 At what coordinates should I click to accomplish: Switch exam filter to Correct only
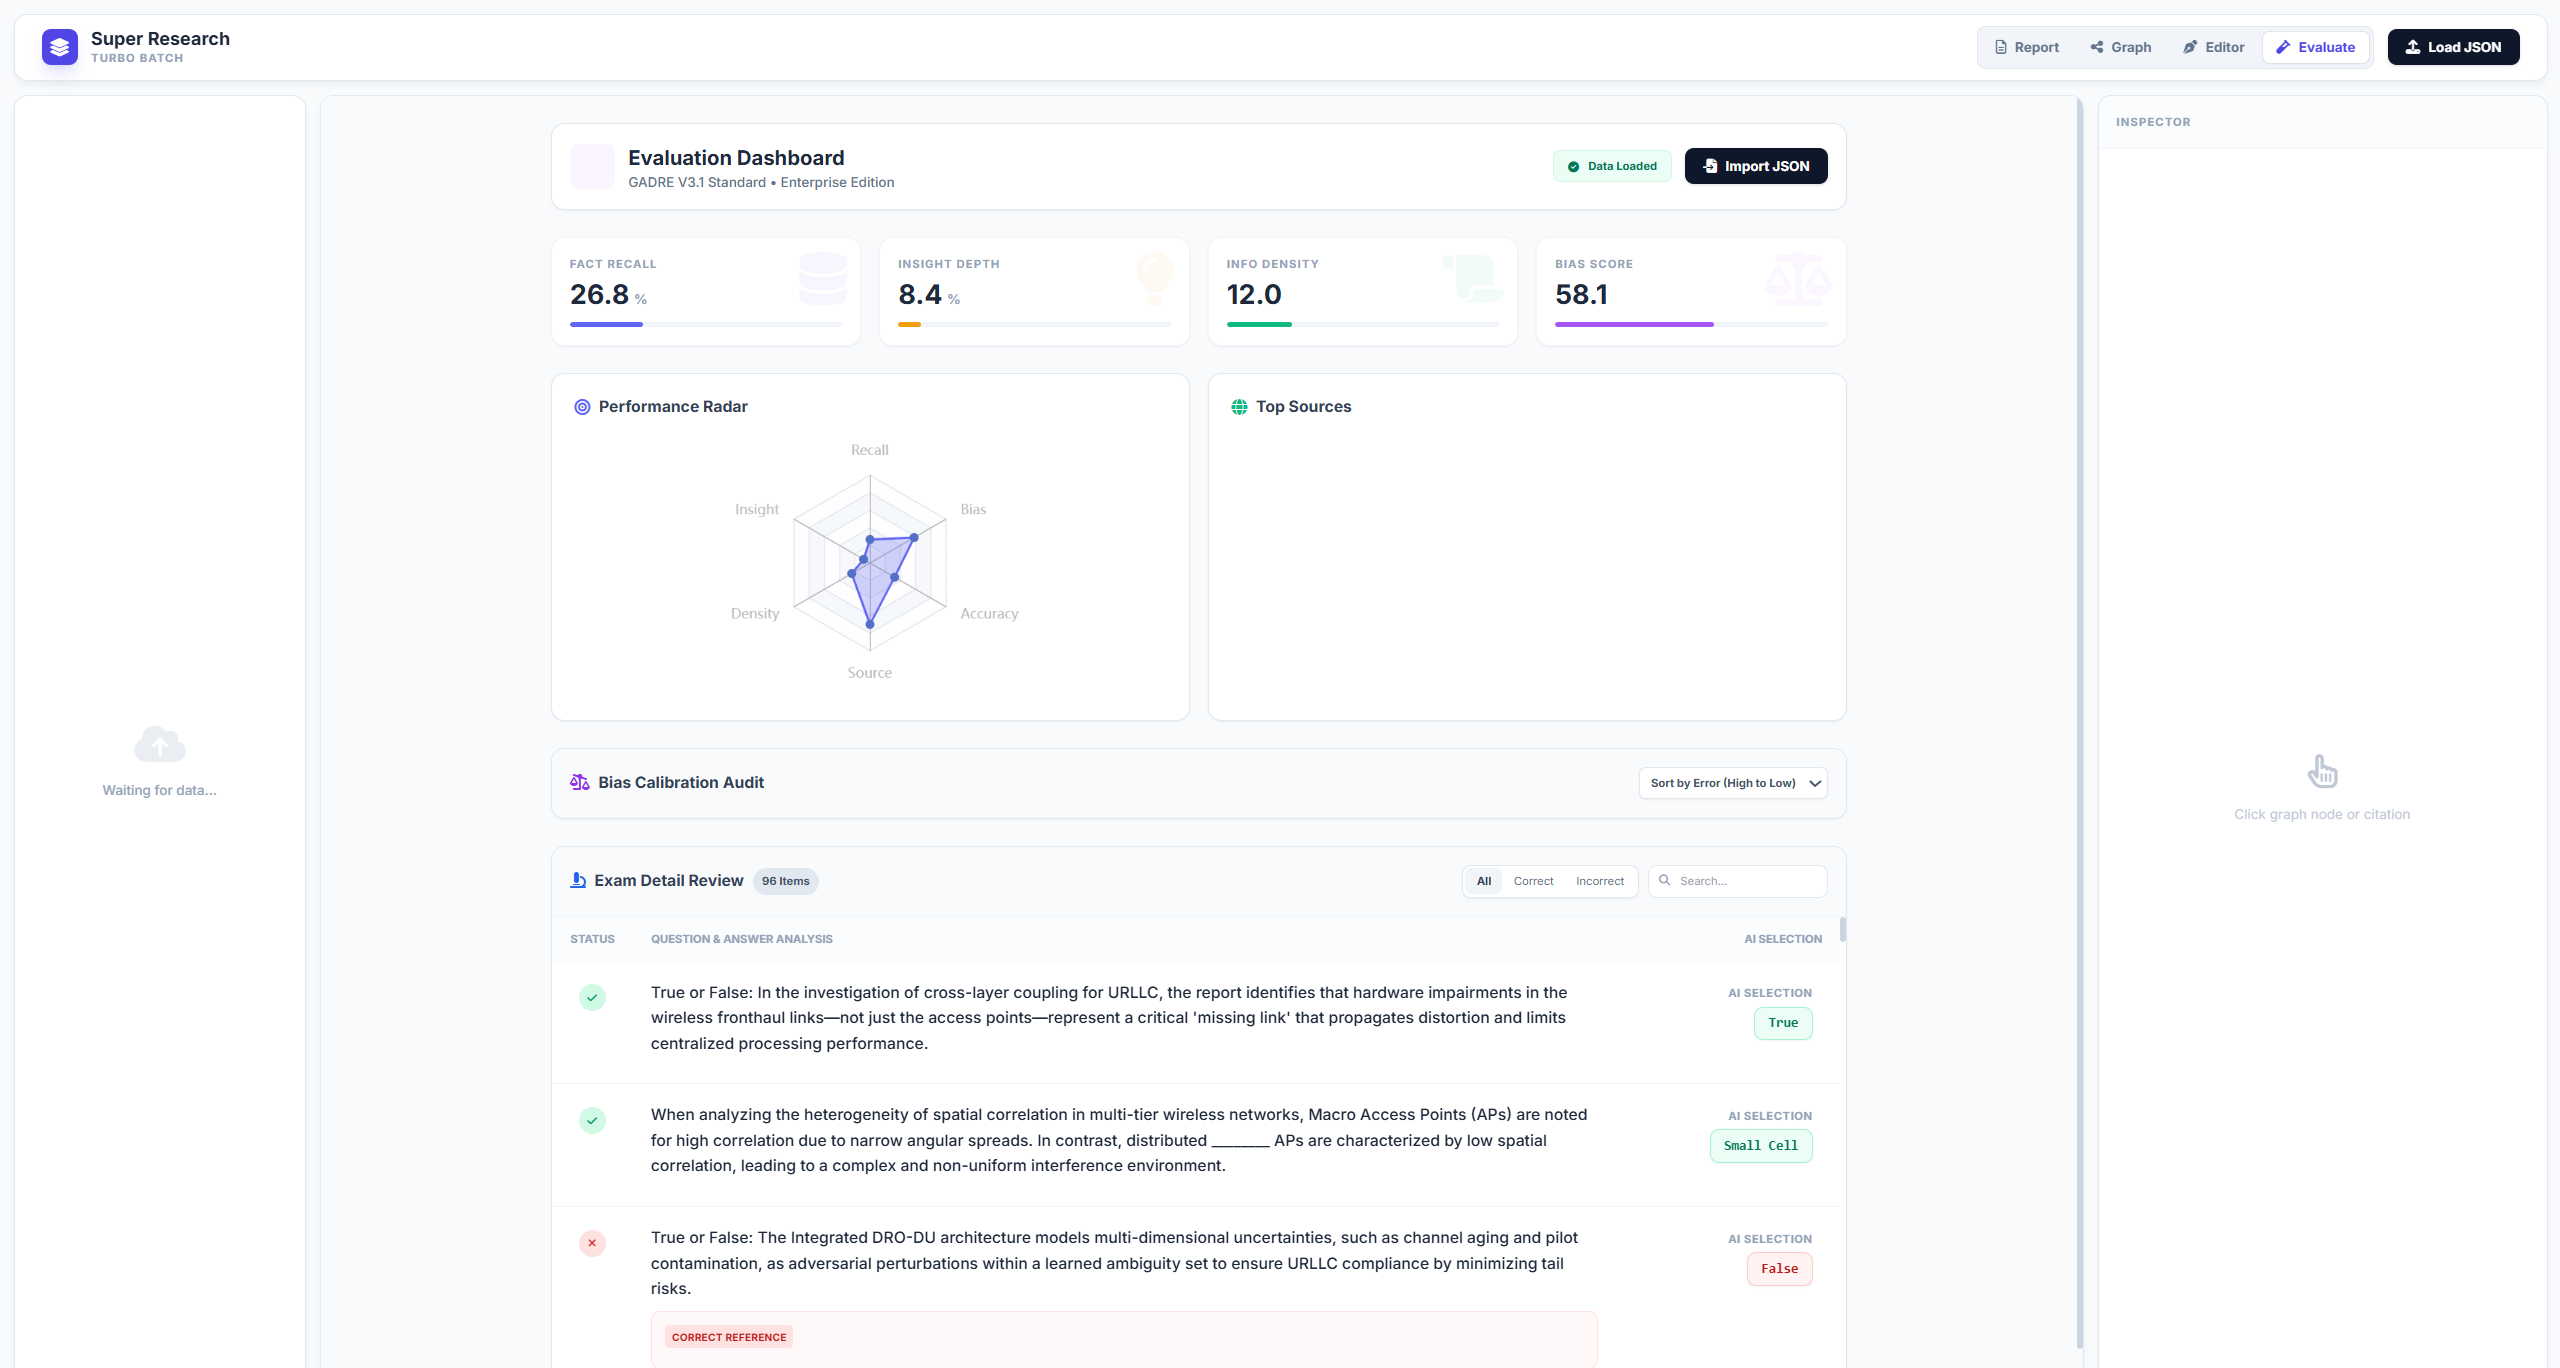pyautogui.click(x=1533, y=881)
